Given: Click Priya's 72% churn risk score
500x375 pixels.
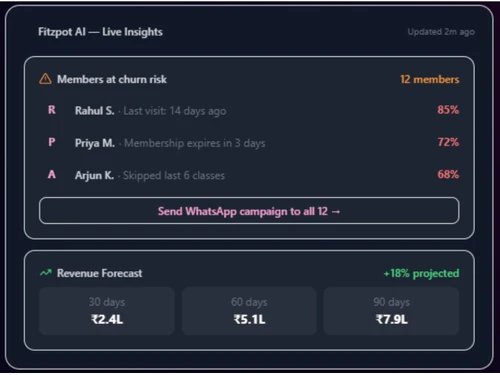Looking at the screenshot, I should click(x=448, y=142).
